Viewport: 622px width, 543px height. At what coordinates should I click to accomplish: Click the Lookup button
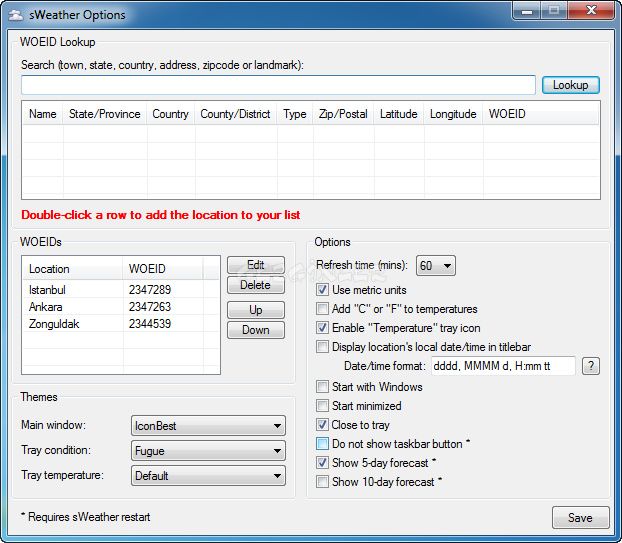point(571,85)
